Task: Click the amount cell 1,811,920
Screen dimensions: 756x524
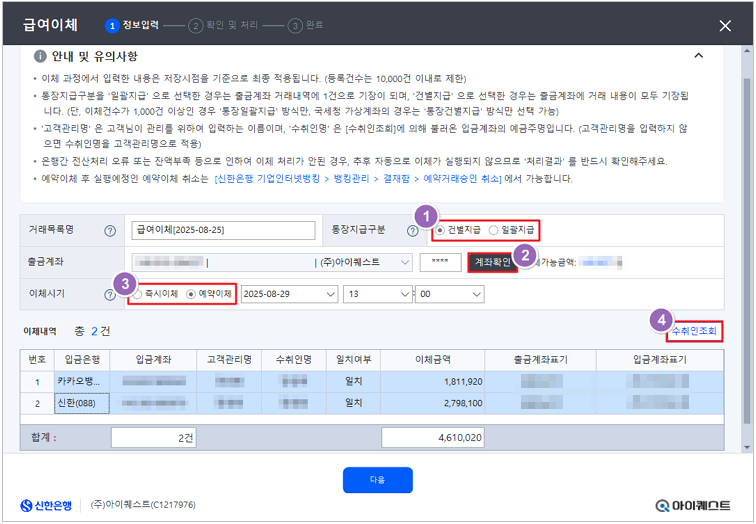Action: [432, 382]
